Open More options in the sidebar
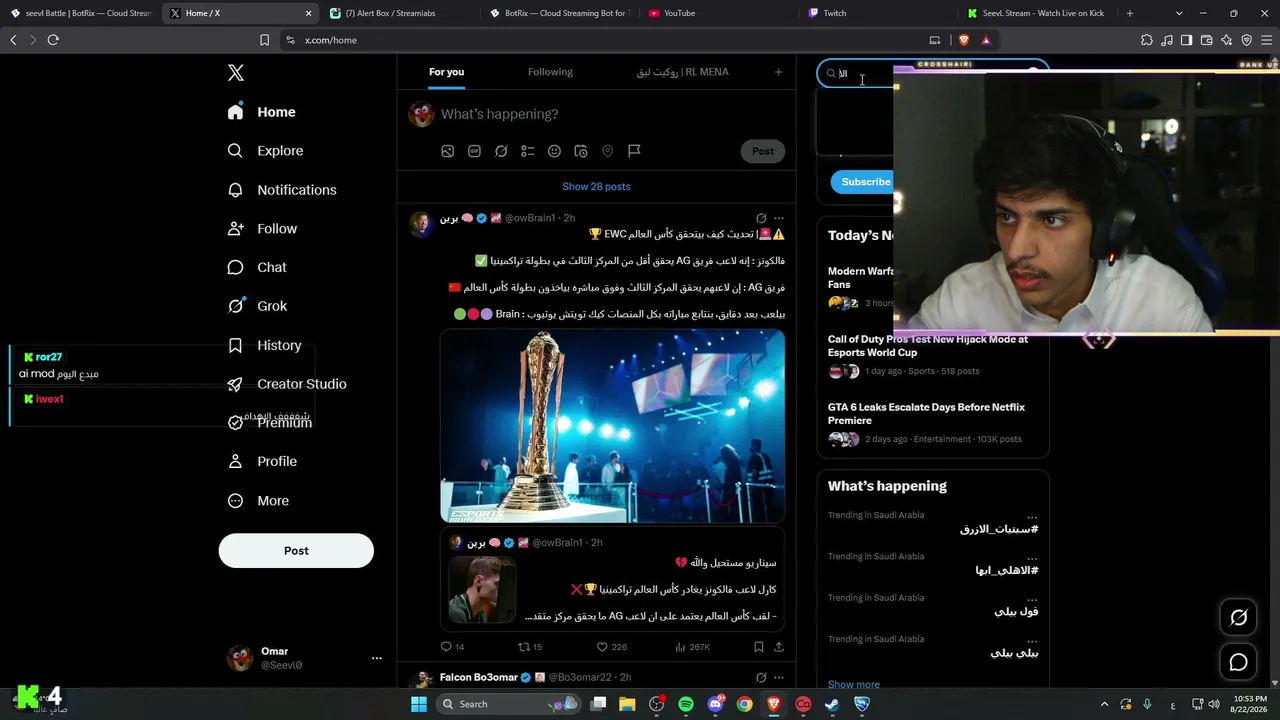The width and height of the screenshot is (1280, 720). (x=258, y=501)
